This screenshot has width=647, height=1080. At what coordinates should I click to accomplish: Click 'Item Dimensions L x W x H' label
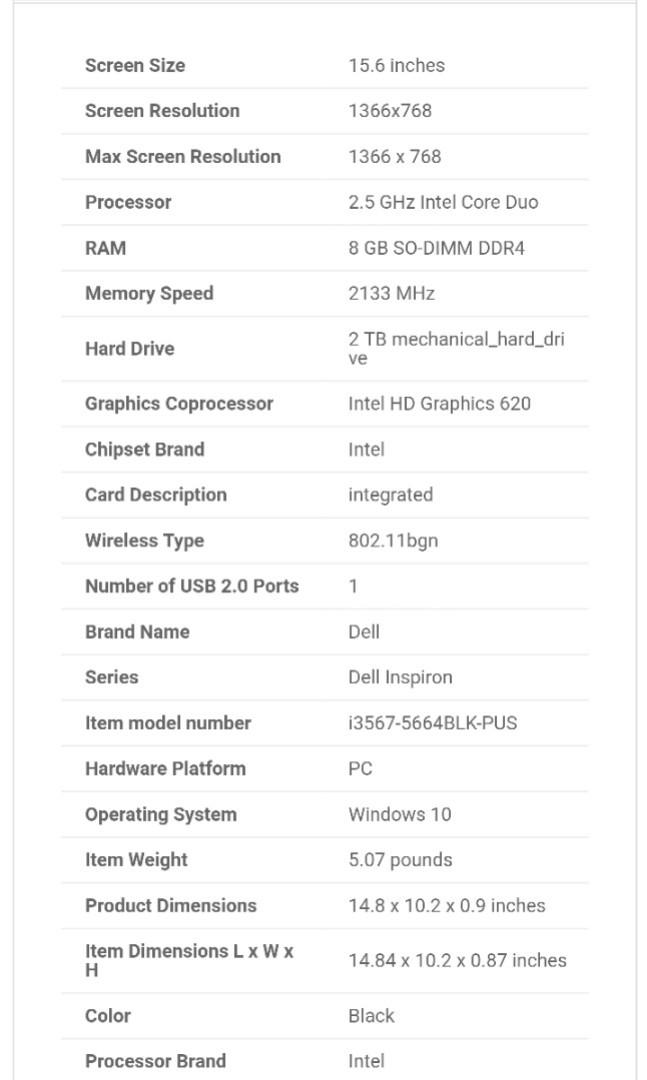(x=189, y=961)
